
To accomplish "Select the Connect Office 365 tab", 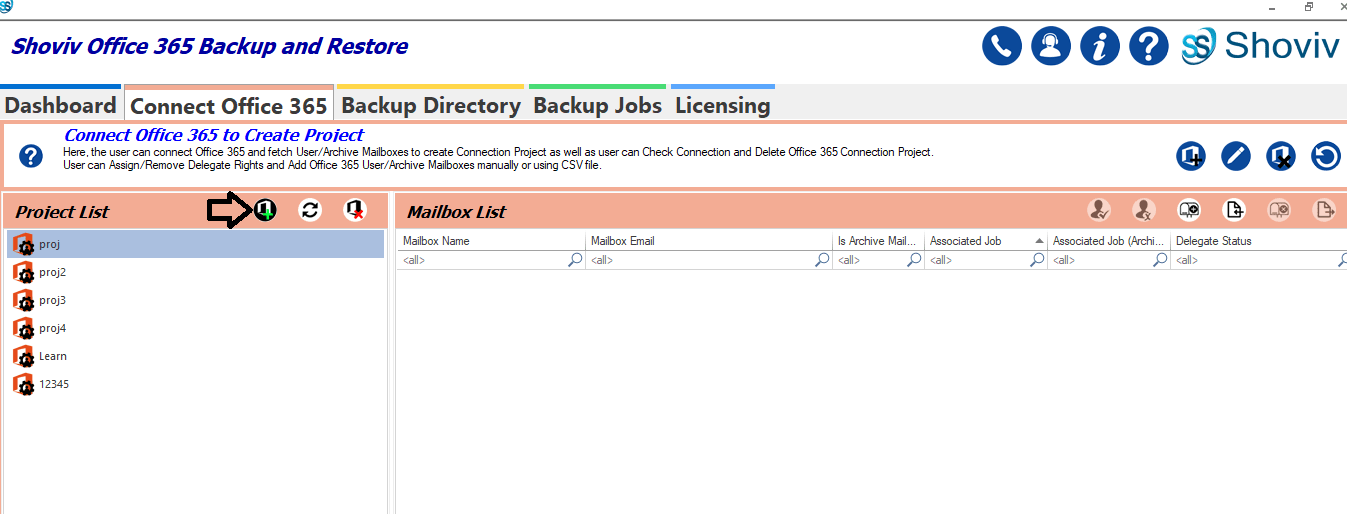I will click(x=229, y=105).
